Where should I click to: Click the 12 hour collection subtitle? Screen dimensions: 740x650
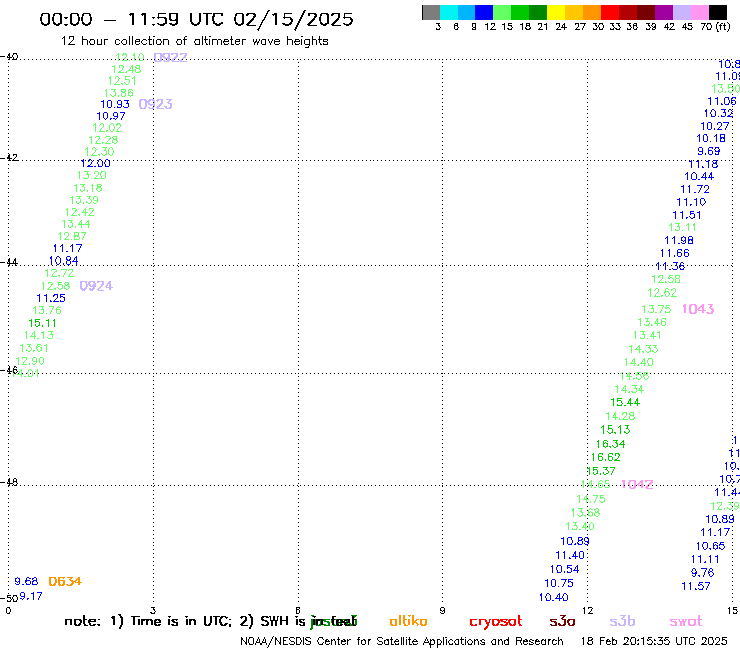[194, 41]
